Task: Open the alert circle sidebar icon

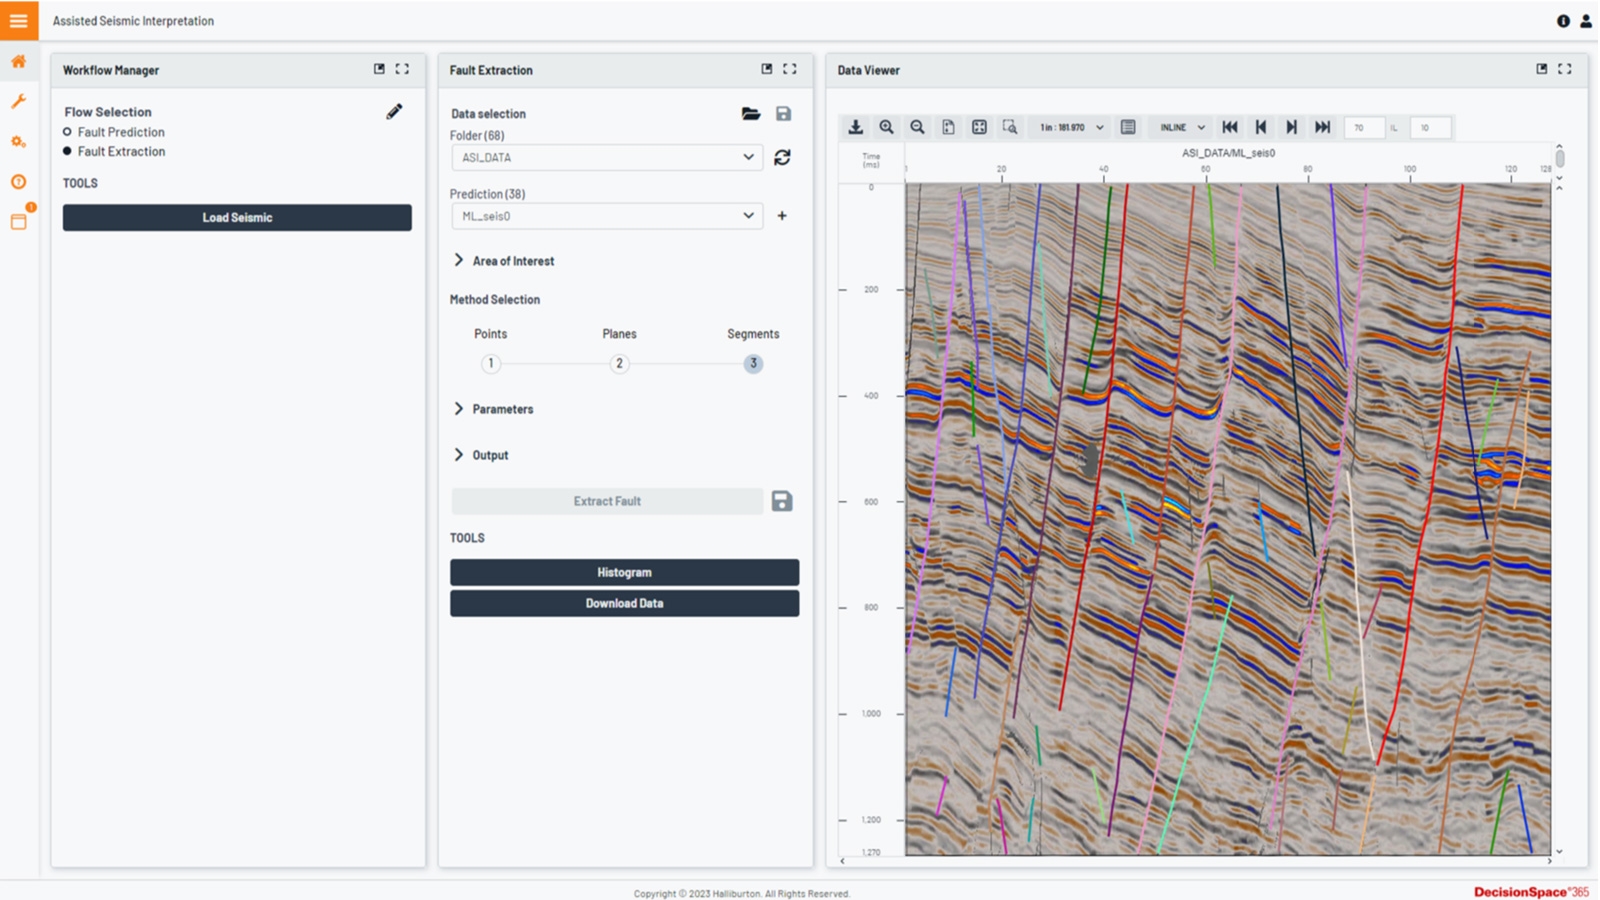Action: pos(18,182)
